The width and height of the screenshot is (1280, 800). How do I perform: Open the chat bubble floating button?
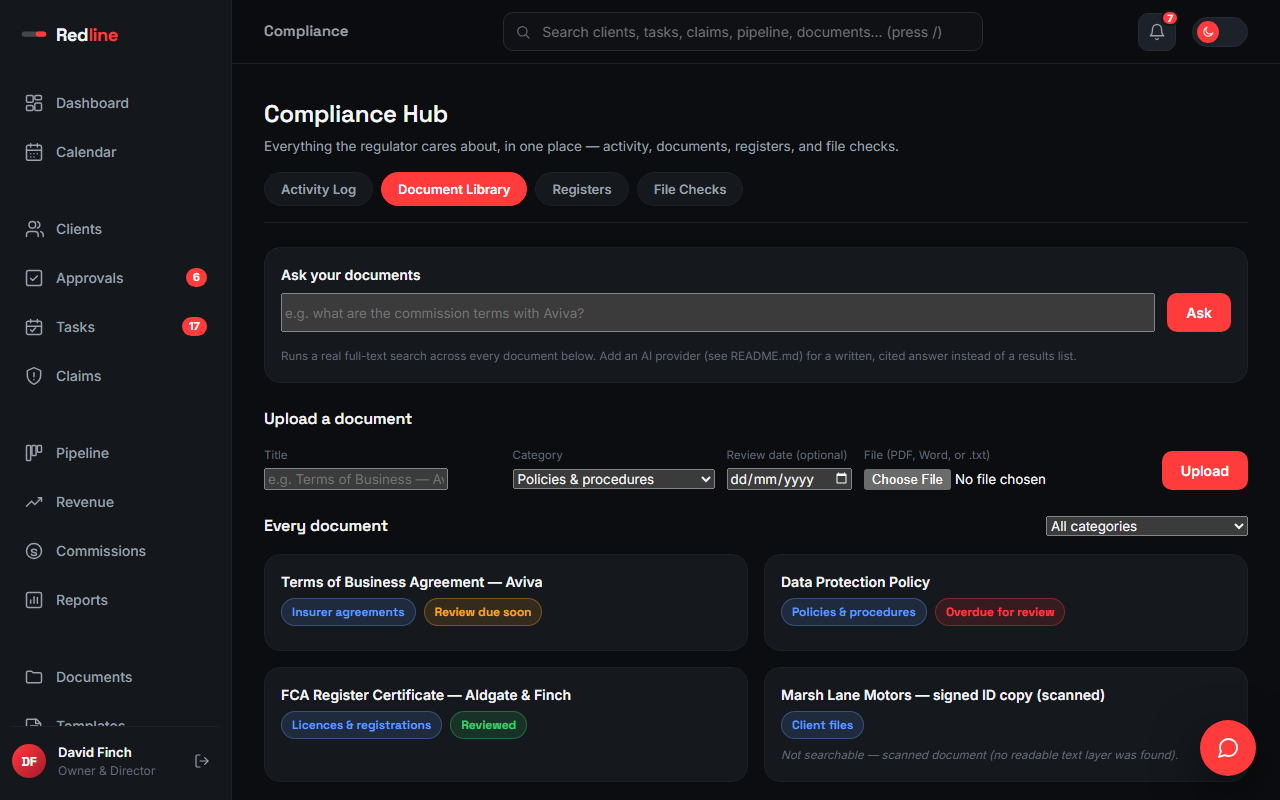(x=1228, y=748)
